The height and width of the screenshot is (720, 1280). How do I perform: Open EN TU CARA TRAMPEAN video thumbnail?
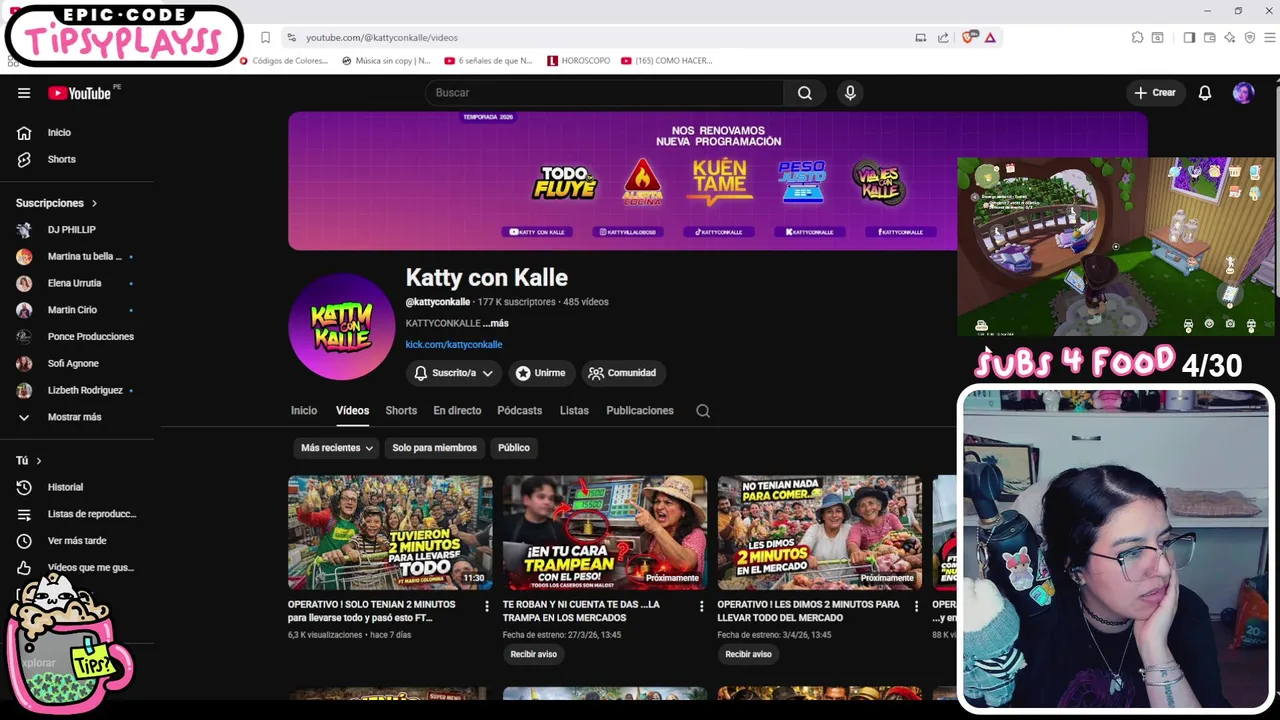click(x=605, y=533)
